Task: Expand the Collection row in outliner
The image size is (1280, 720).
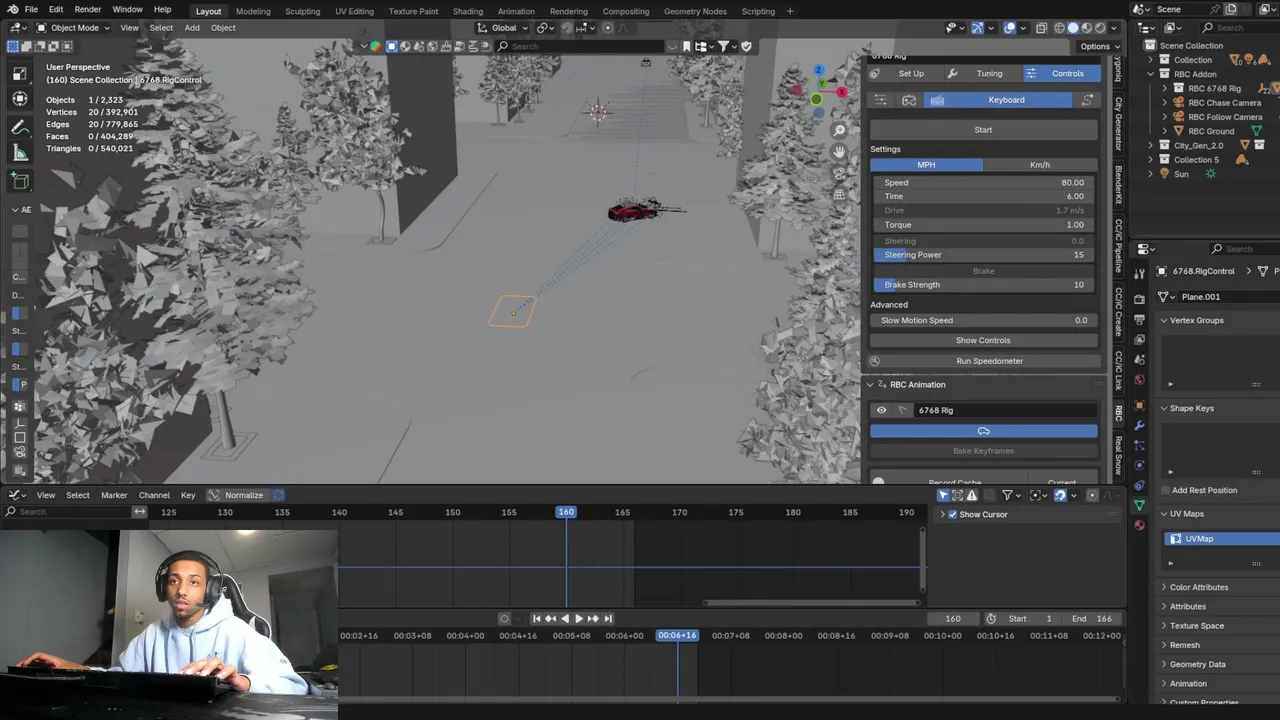Action: point(1151,60)
